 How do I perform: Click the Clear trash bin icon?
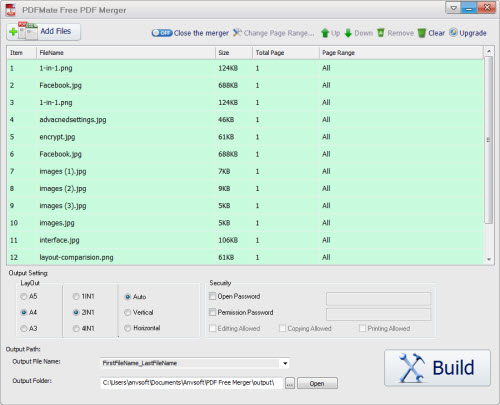422,33
